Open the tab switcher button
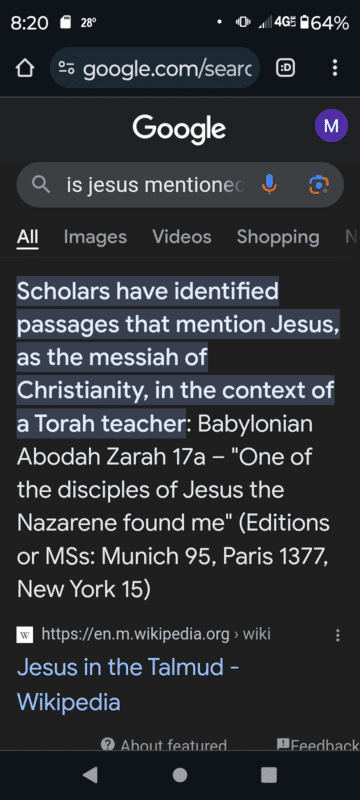 tap(286, 68)
